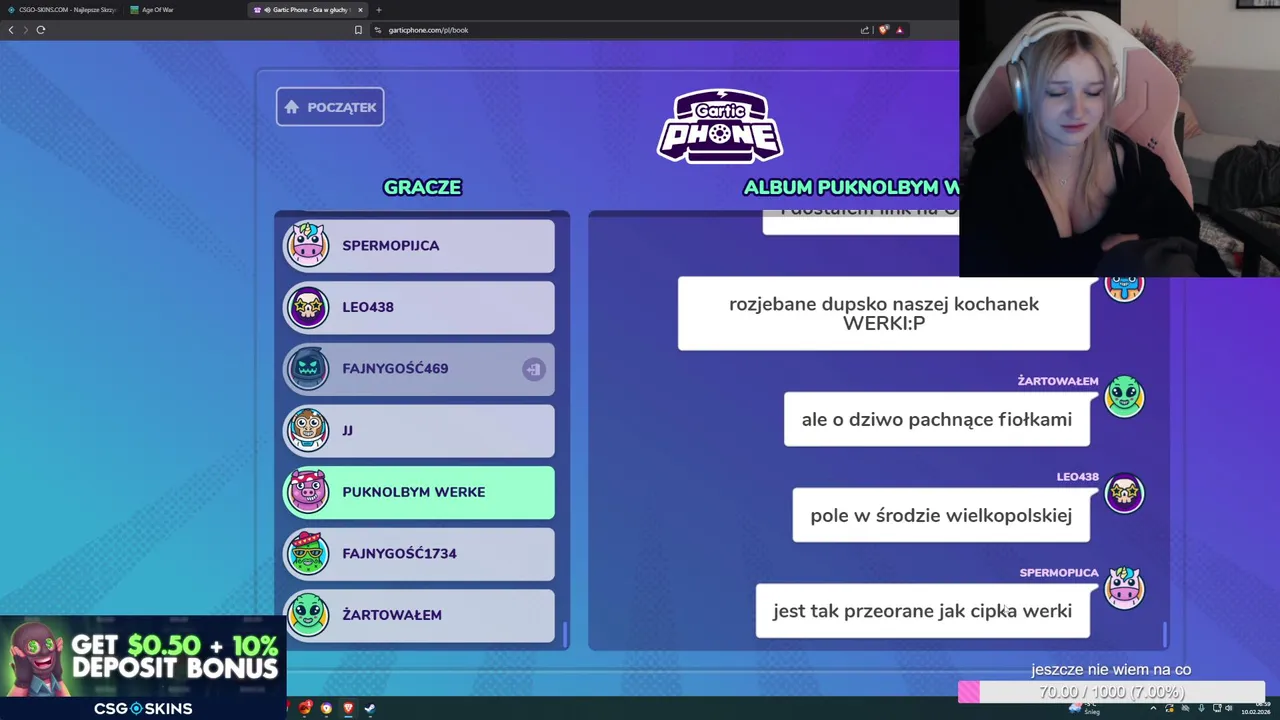Click the message starting 'rozjebane dupsko'
The image size is (1280, 720).
click(x=884, y=313)
